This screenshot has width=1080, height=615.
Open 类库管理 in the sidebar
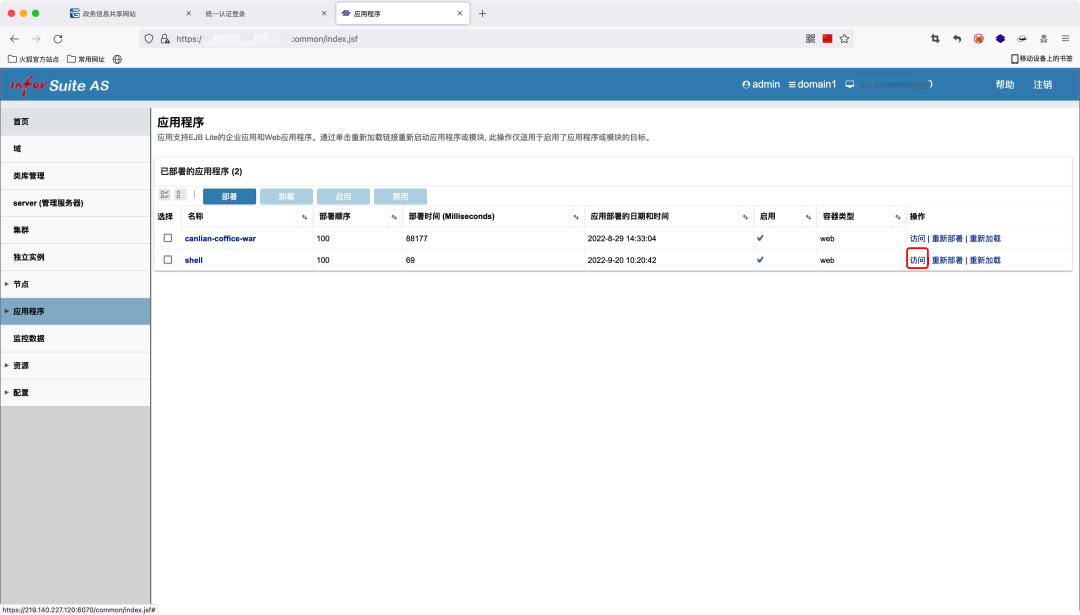coord(75,176)
